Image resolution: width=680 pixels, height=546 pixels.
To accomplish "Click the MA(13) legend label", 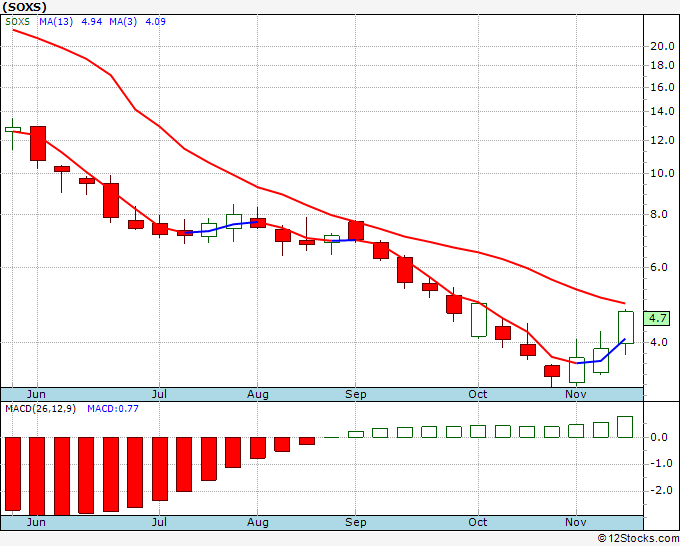I will [x=56, y=22].
